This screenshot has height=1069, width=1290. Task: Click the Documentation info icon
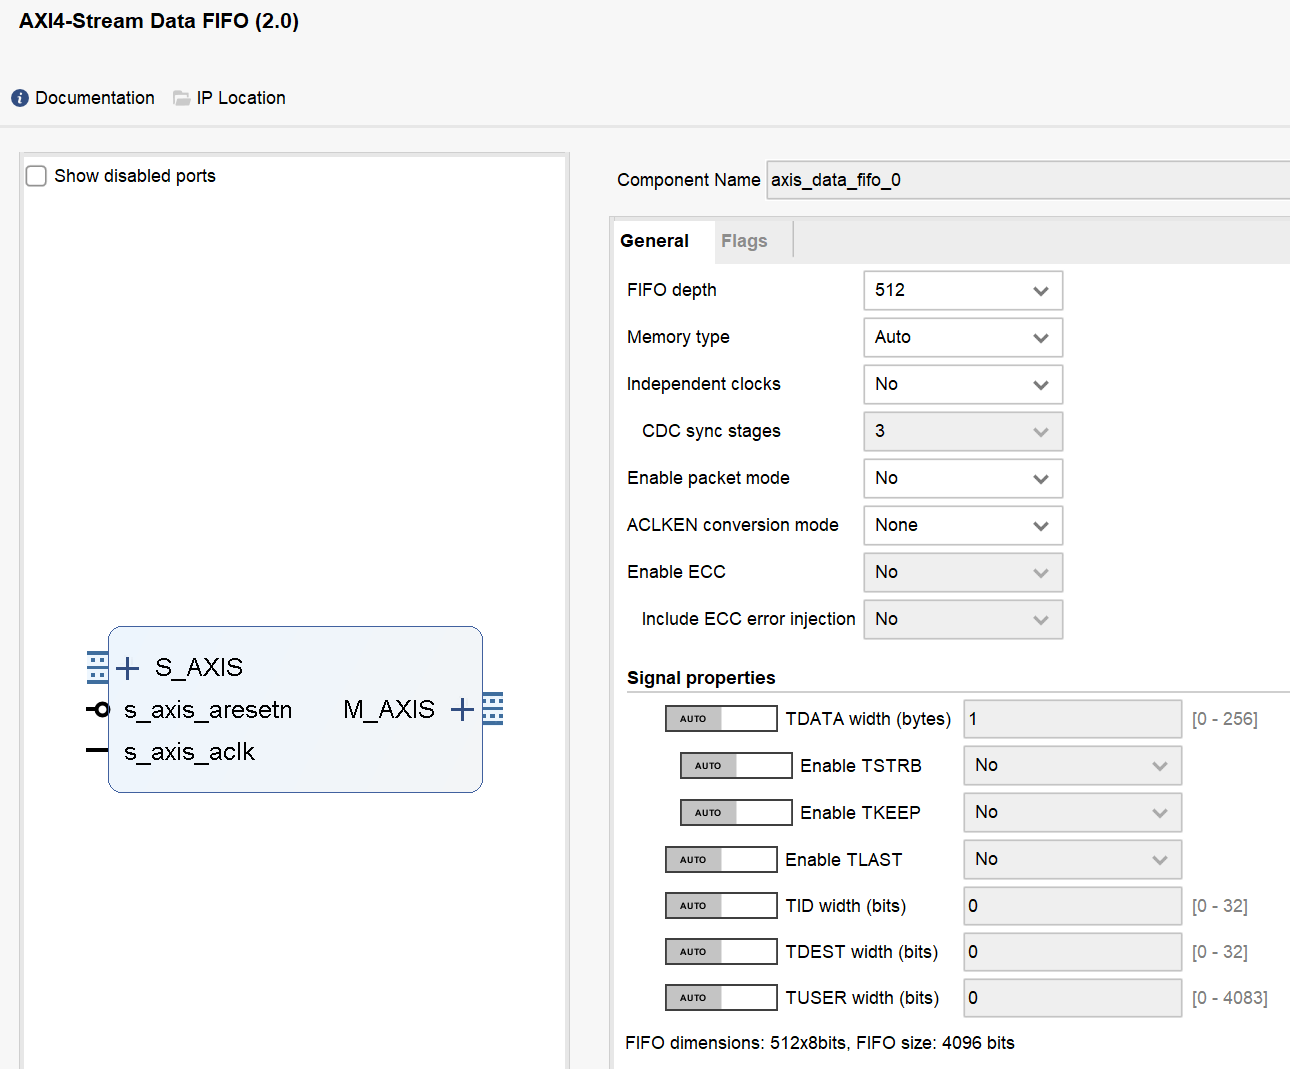(x=18, y=97)
